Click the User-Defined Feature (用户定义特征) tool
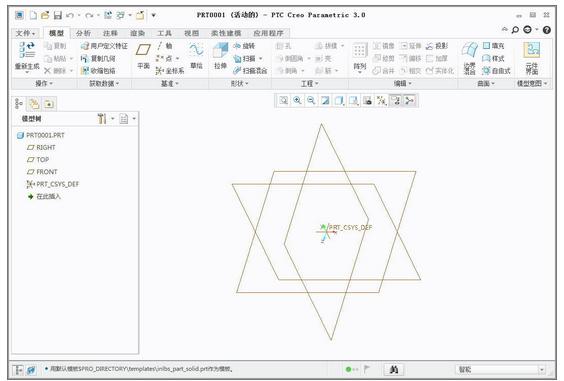The width and height of the screenshot is (564, 381). 104,46
